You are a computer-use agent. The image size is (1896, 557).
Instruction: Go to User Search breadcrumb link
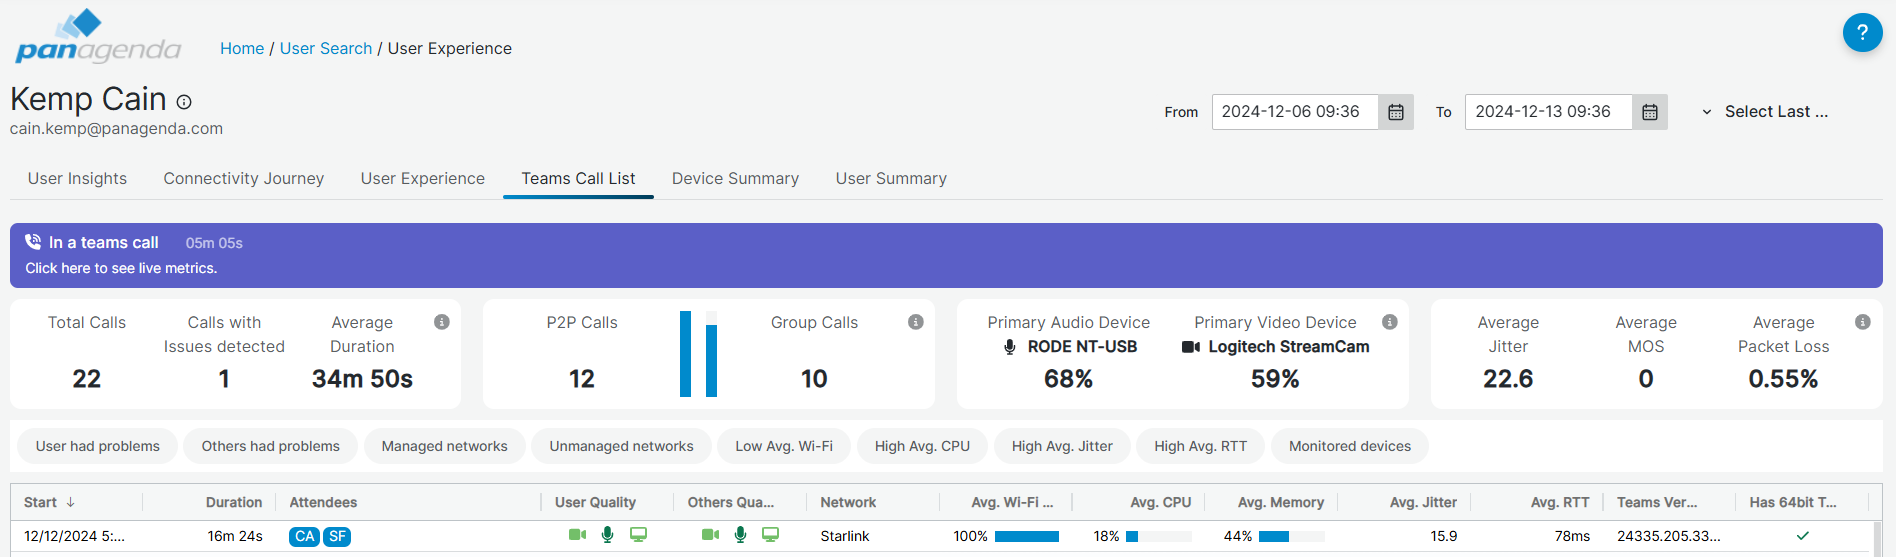point(326,48)
